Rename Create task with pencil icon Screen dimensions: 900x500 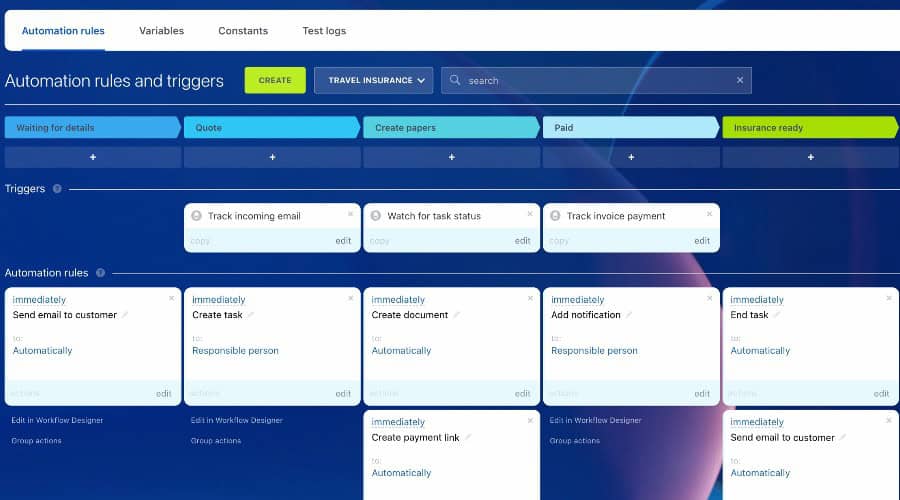pyautogui.click(x=250, y=315)
